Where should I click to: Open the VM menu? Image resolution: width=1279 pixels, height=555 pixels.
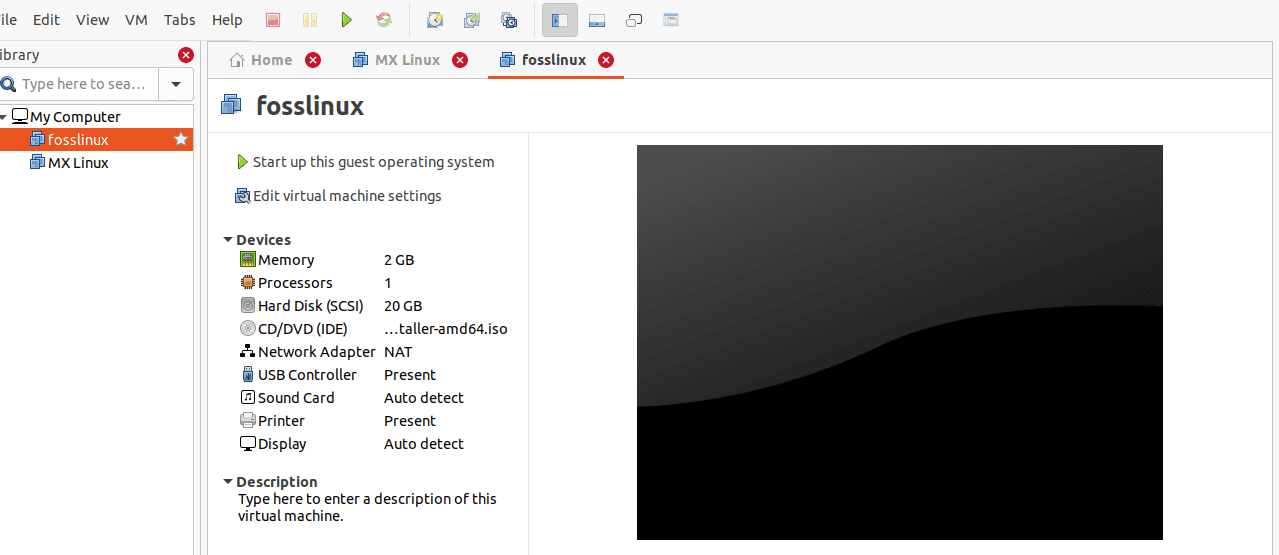pos(137,20)
